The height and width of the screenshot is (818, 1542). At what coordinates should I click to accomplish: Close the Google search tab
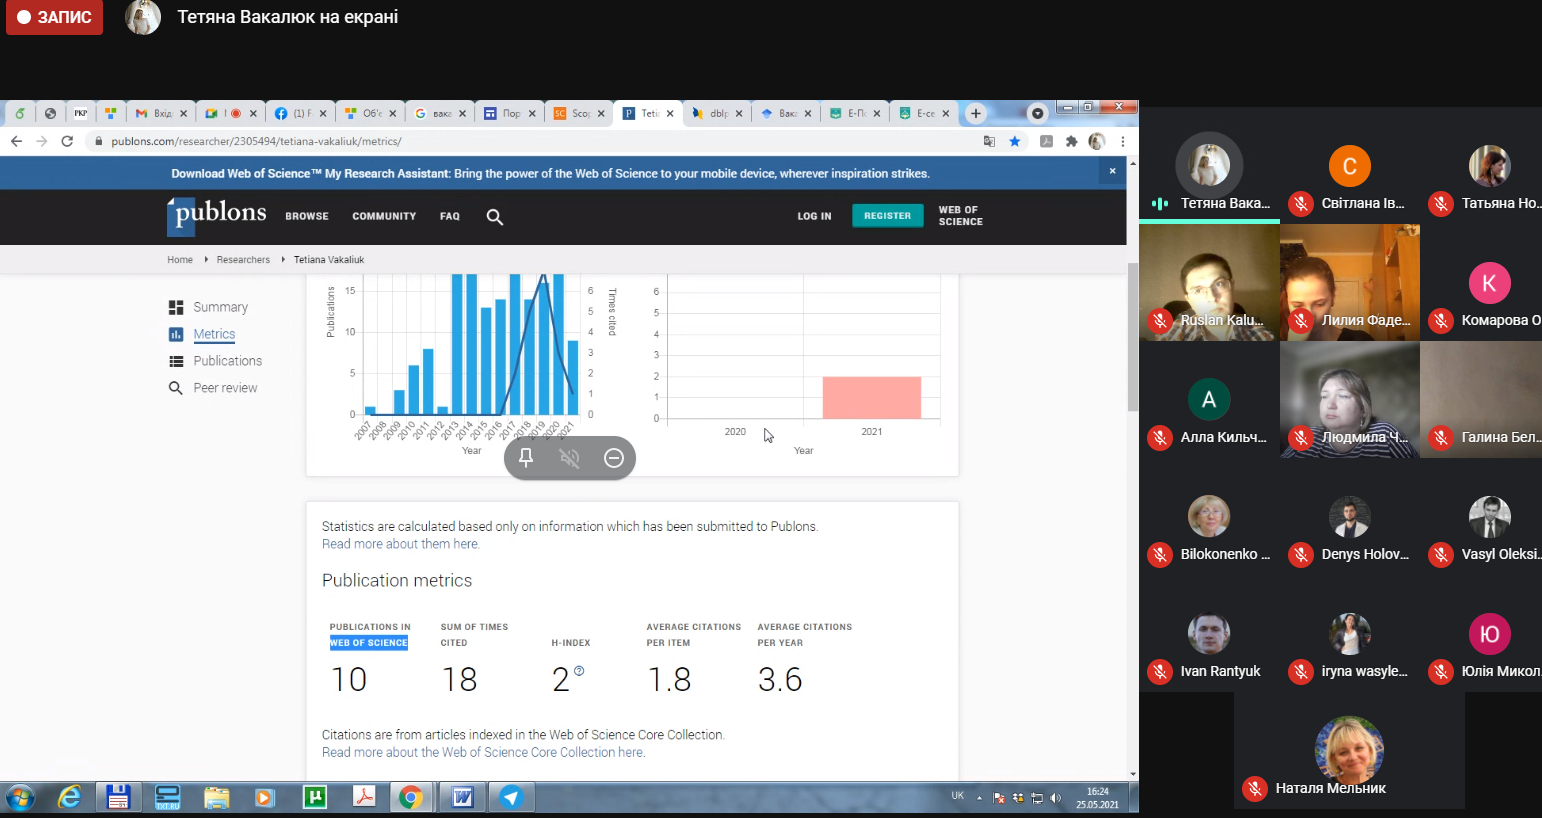point(462,114)
